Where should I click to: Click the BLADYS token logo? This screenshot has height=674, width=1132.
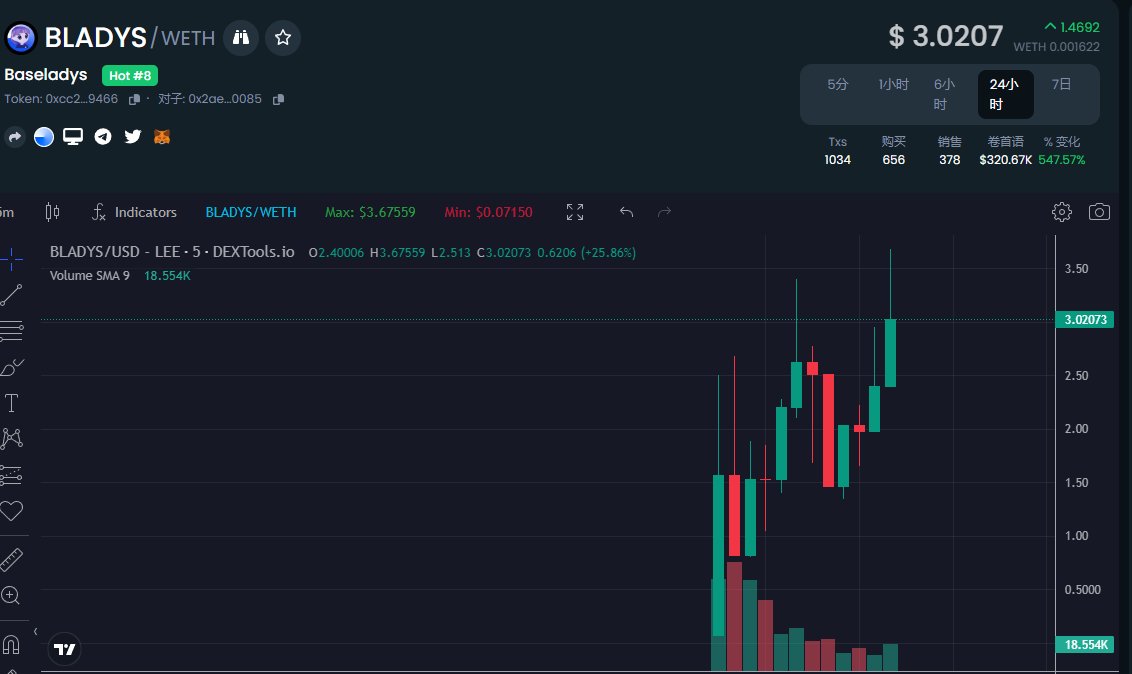pyautogui.click(x=20, y=38)
